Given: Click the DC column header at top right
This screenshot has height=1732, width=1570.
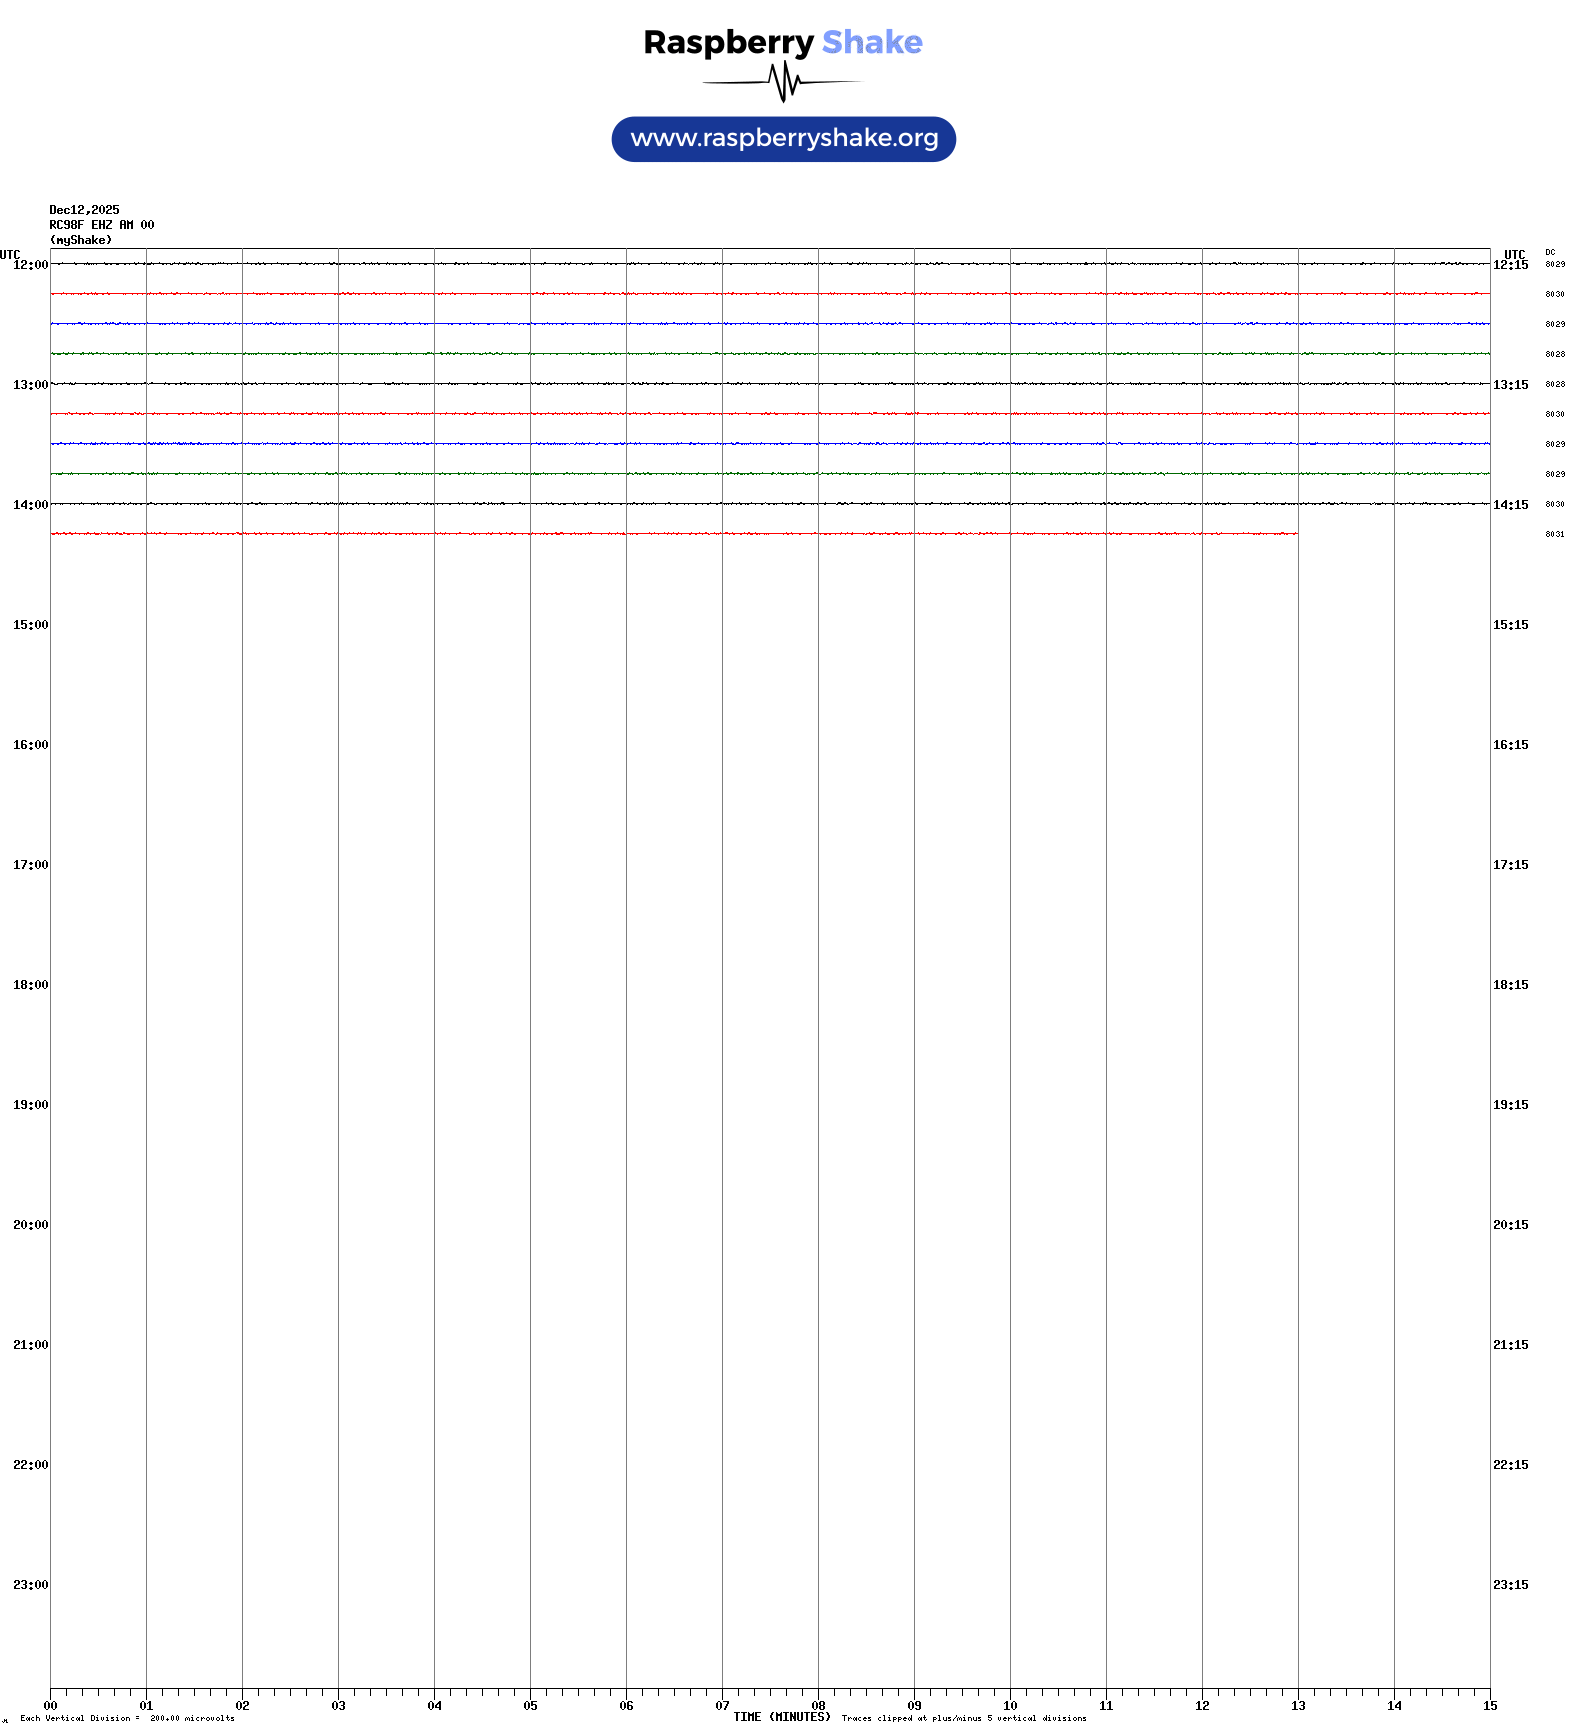Looking at the screenshot, I should 1550,252.
